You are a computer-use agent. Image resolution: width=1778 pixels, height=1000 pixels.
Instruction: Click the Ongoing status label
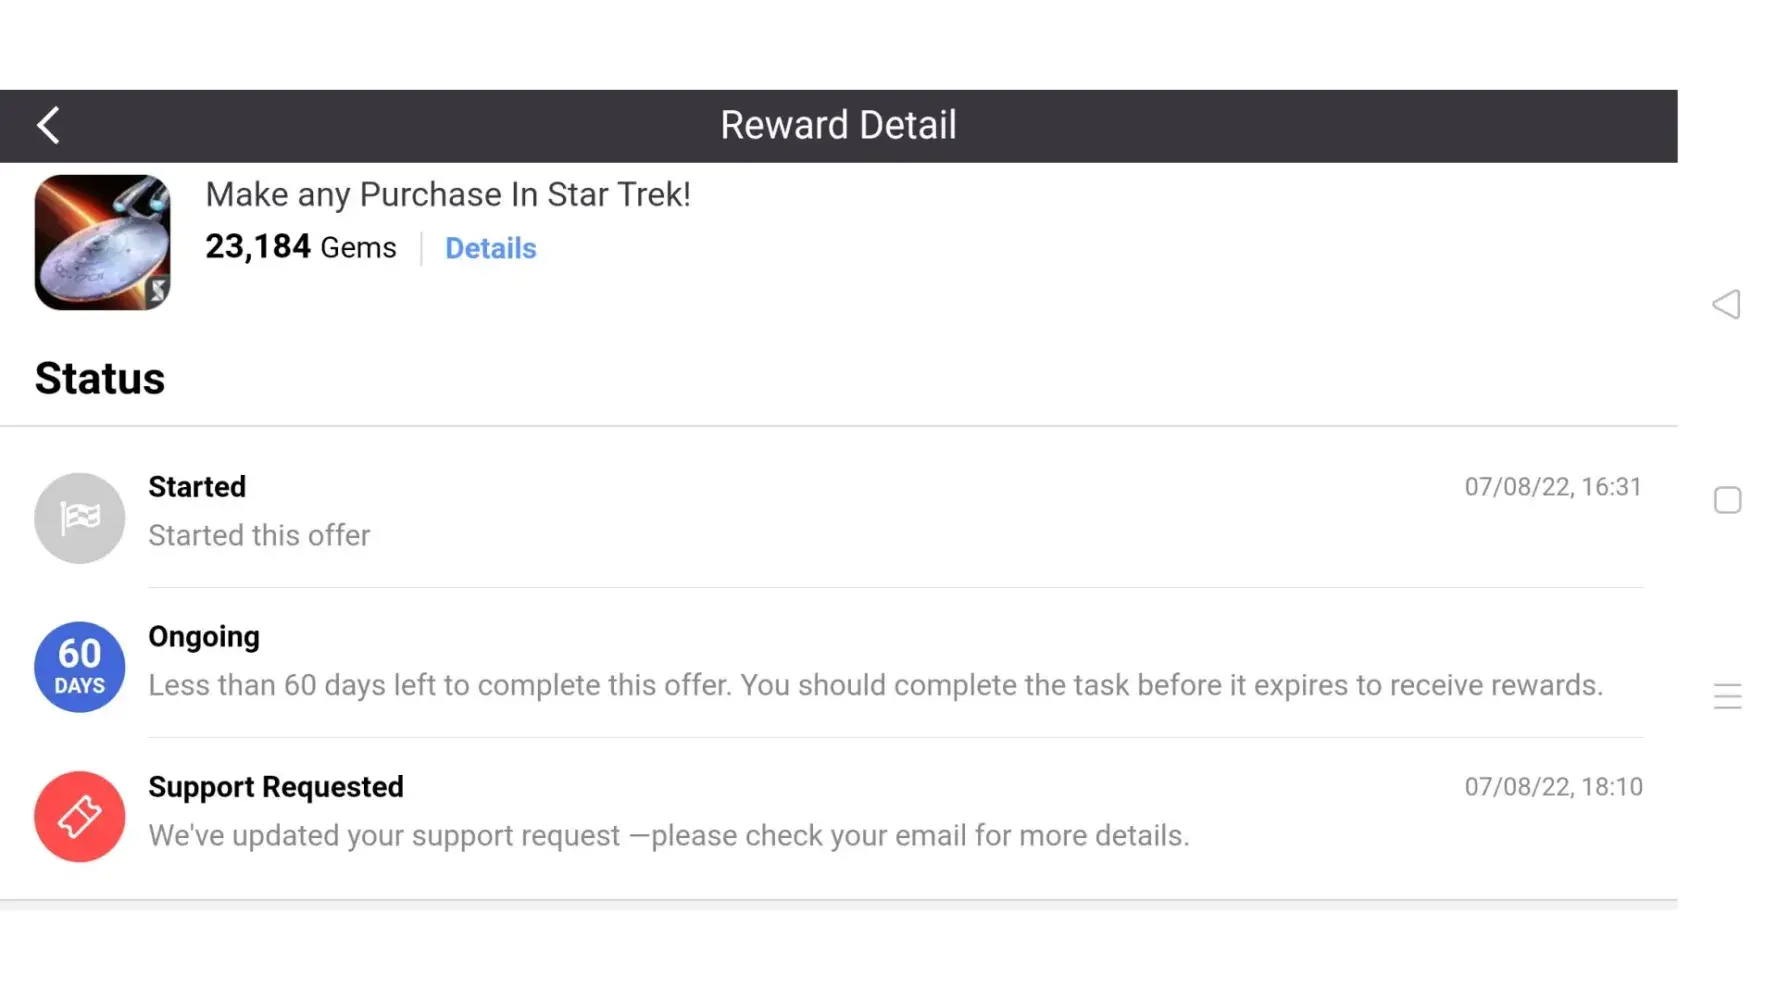204,637
